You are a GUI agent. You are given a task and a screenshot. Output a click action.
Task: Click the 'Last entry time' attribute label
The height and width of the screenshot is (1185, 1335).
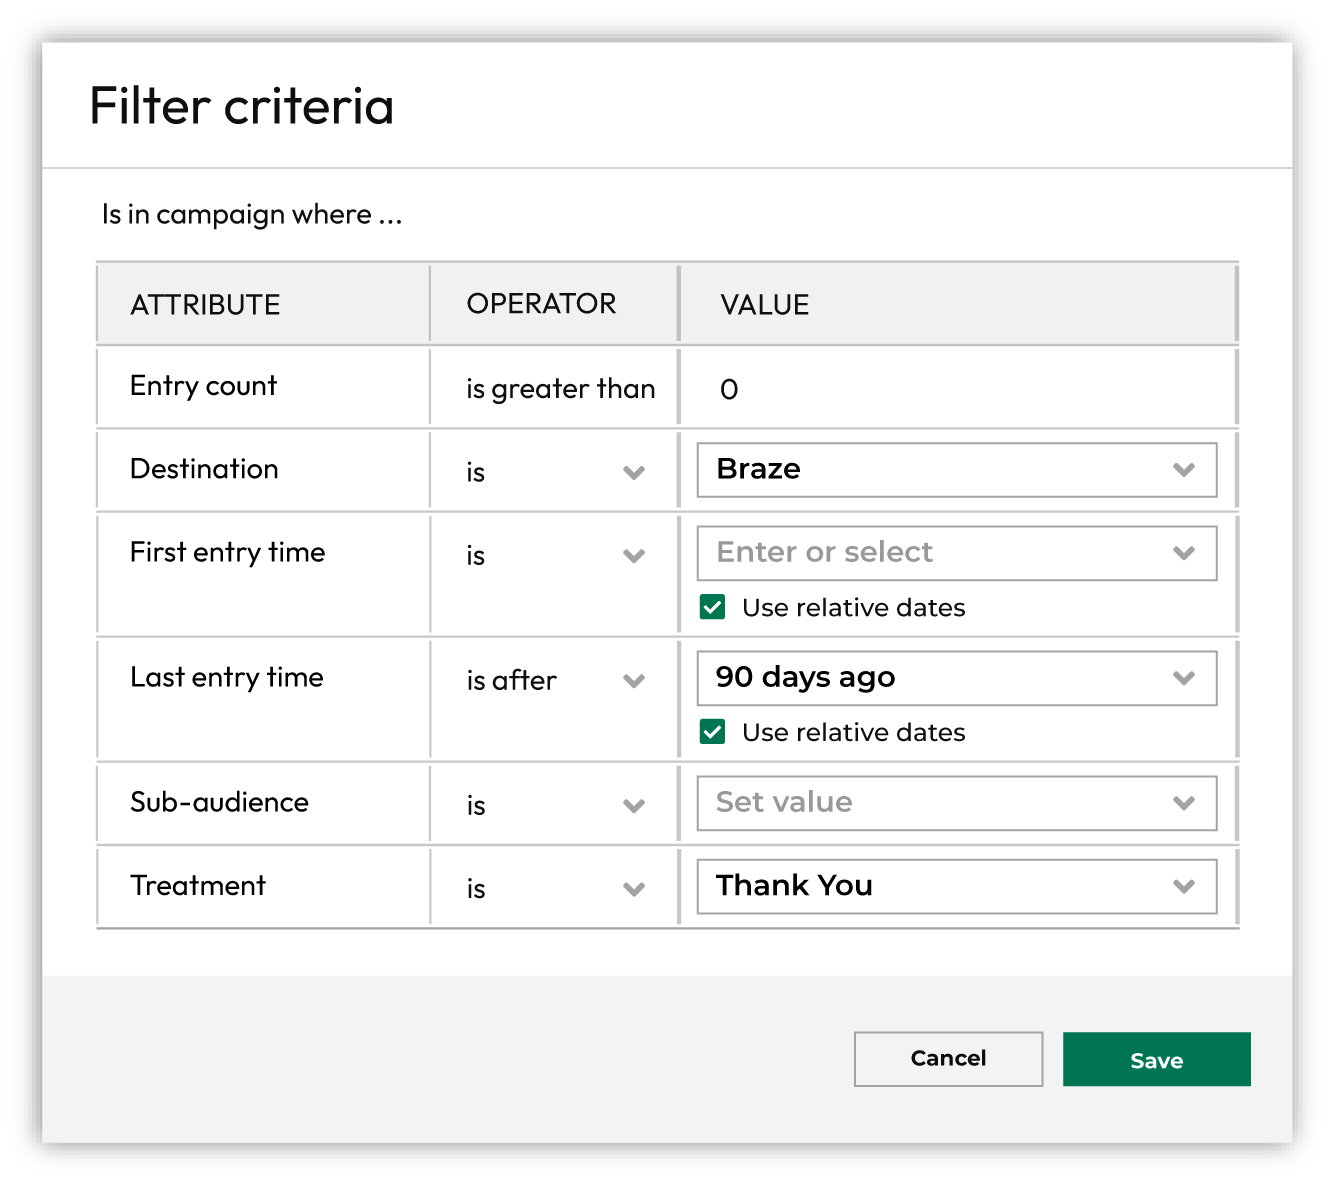227,678
